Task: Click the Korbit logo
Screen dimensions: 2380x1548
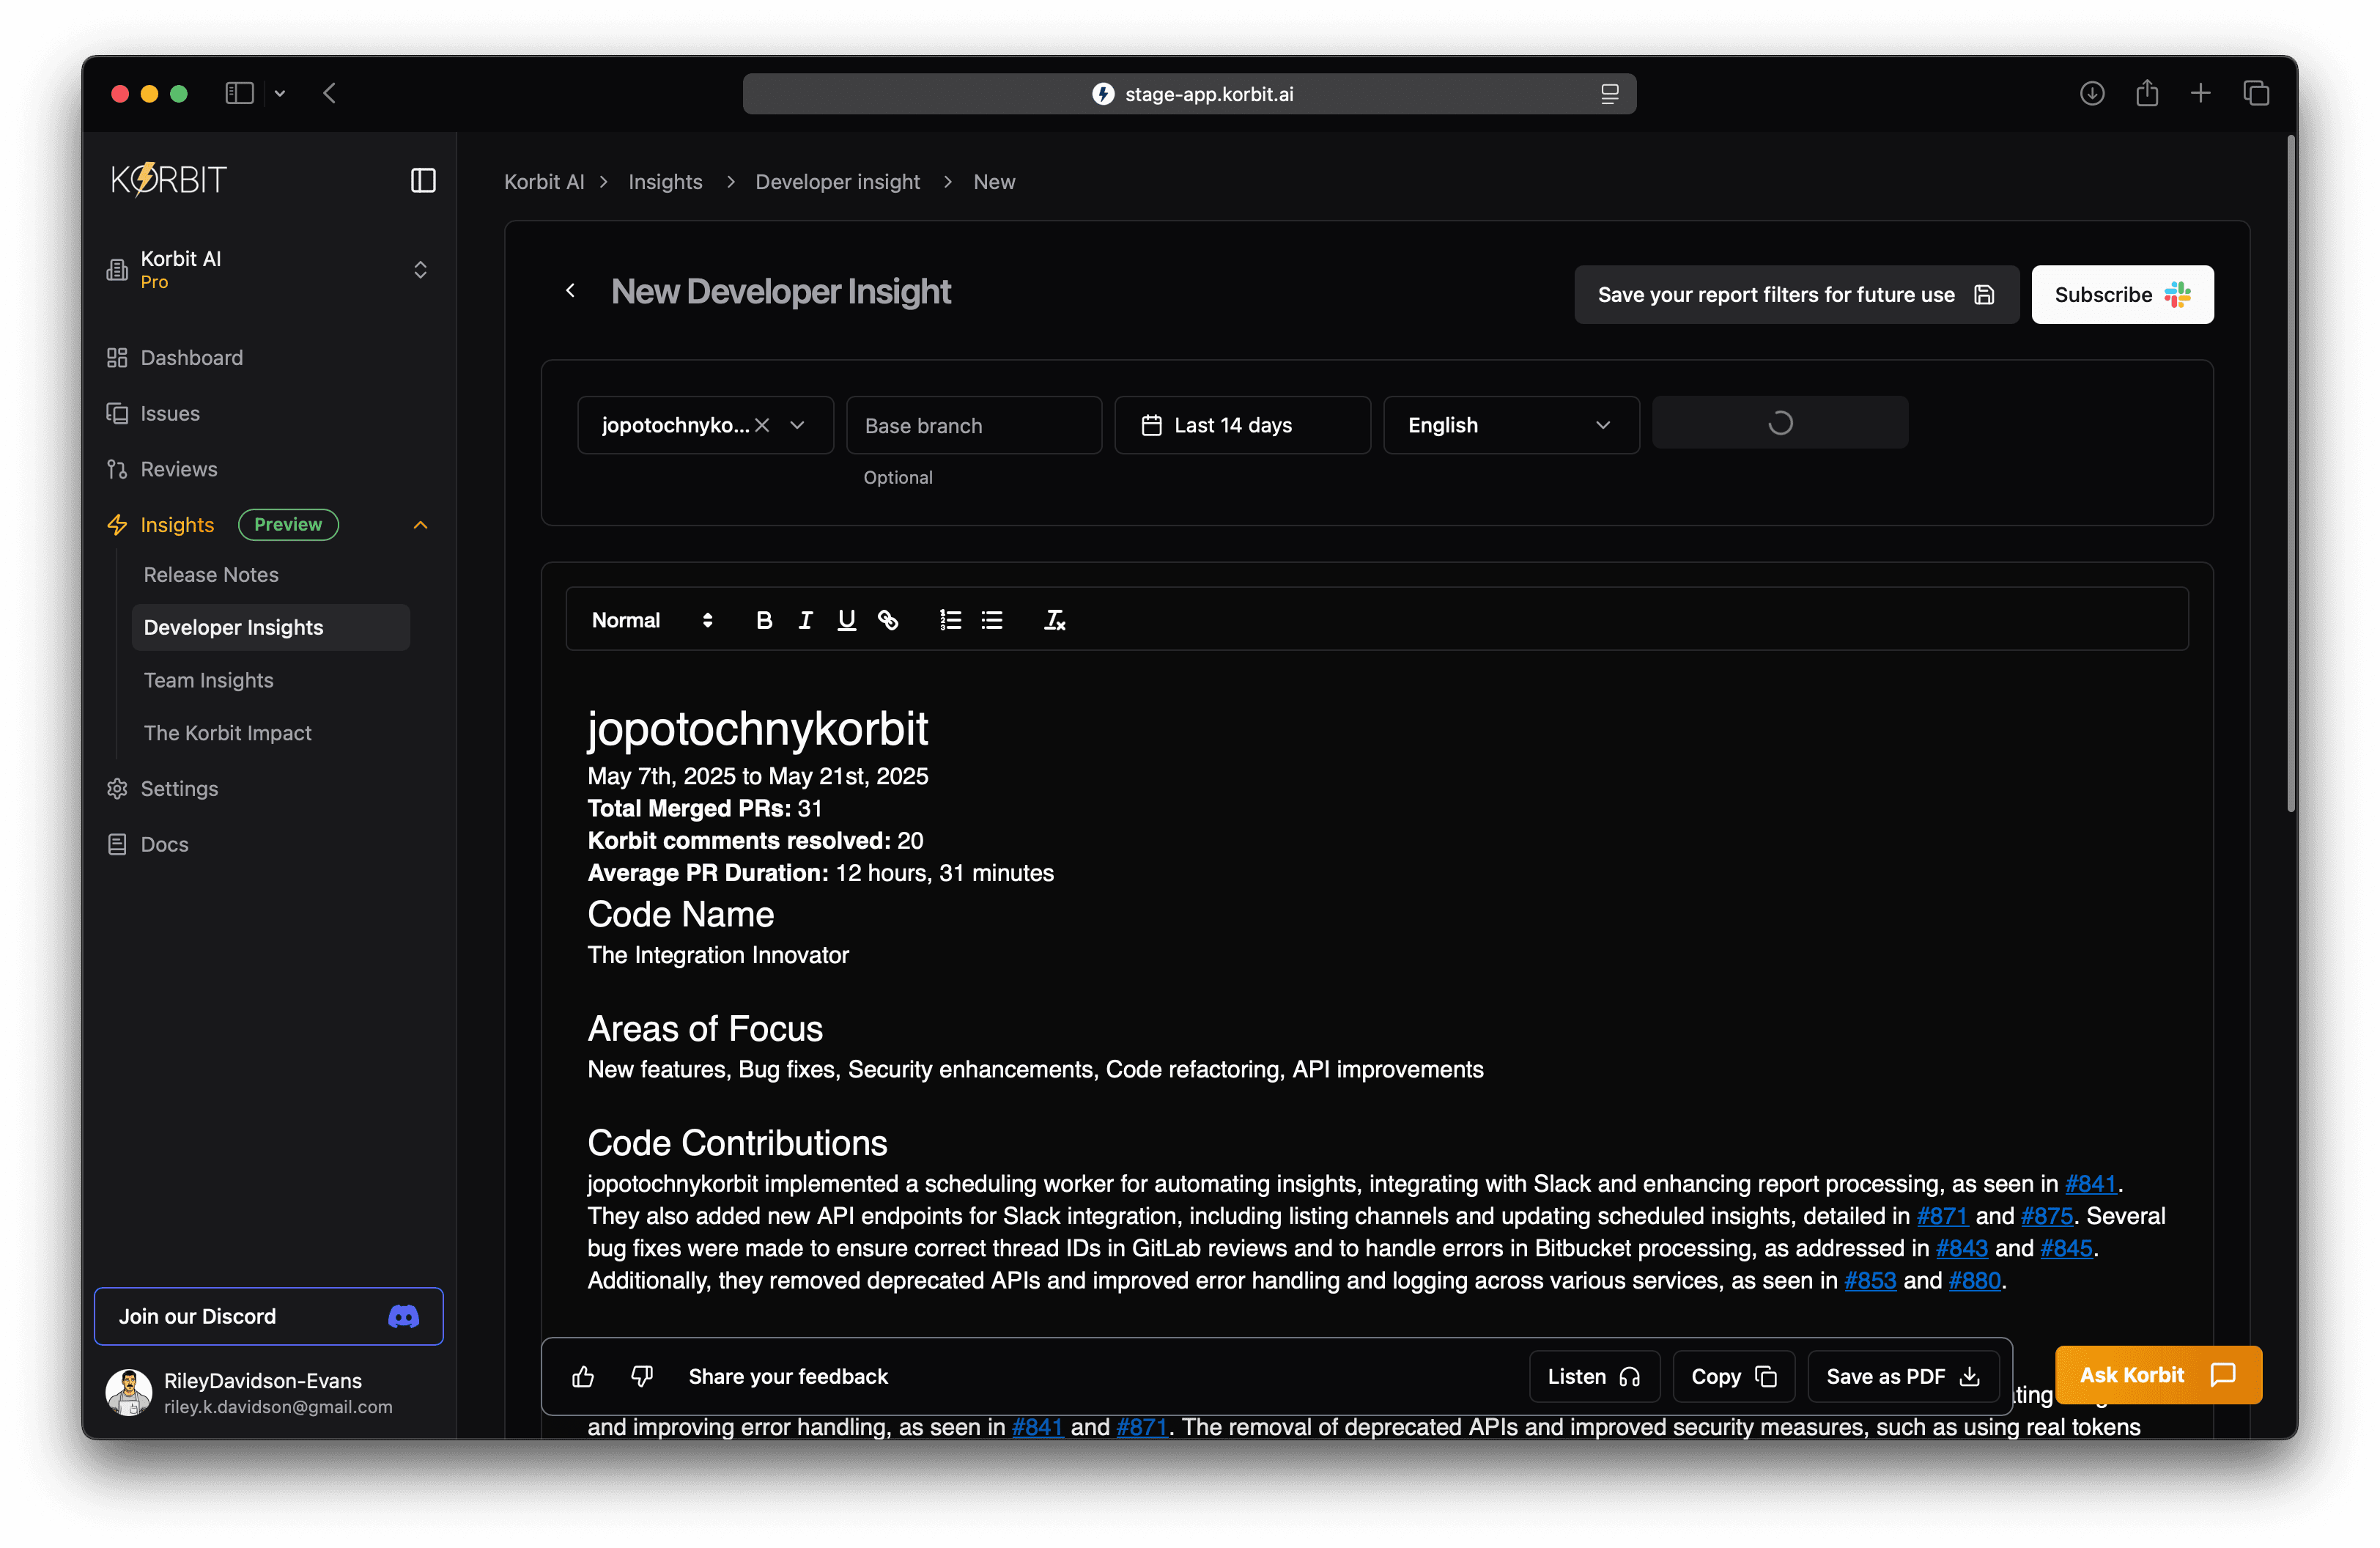Action: tap(168, 180)
